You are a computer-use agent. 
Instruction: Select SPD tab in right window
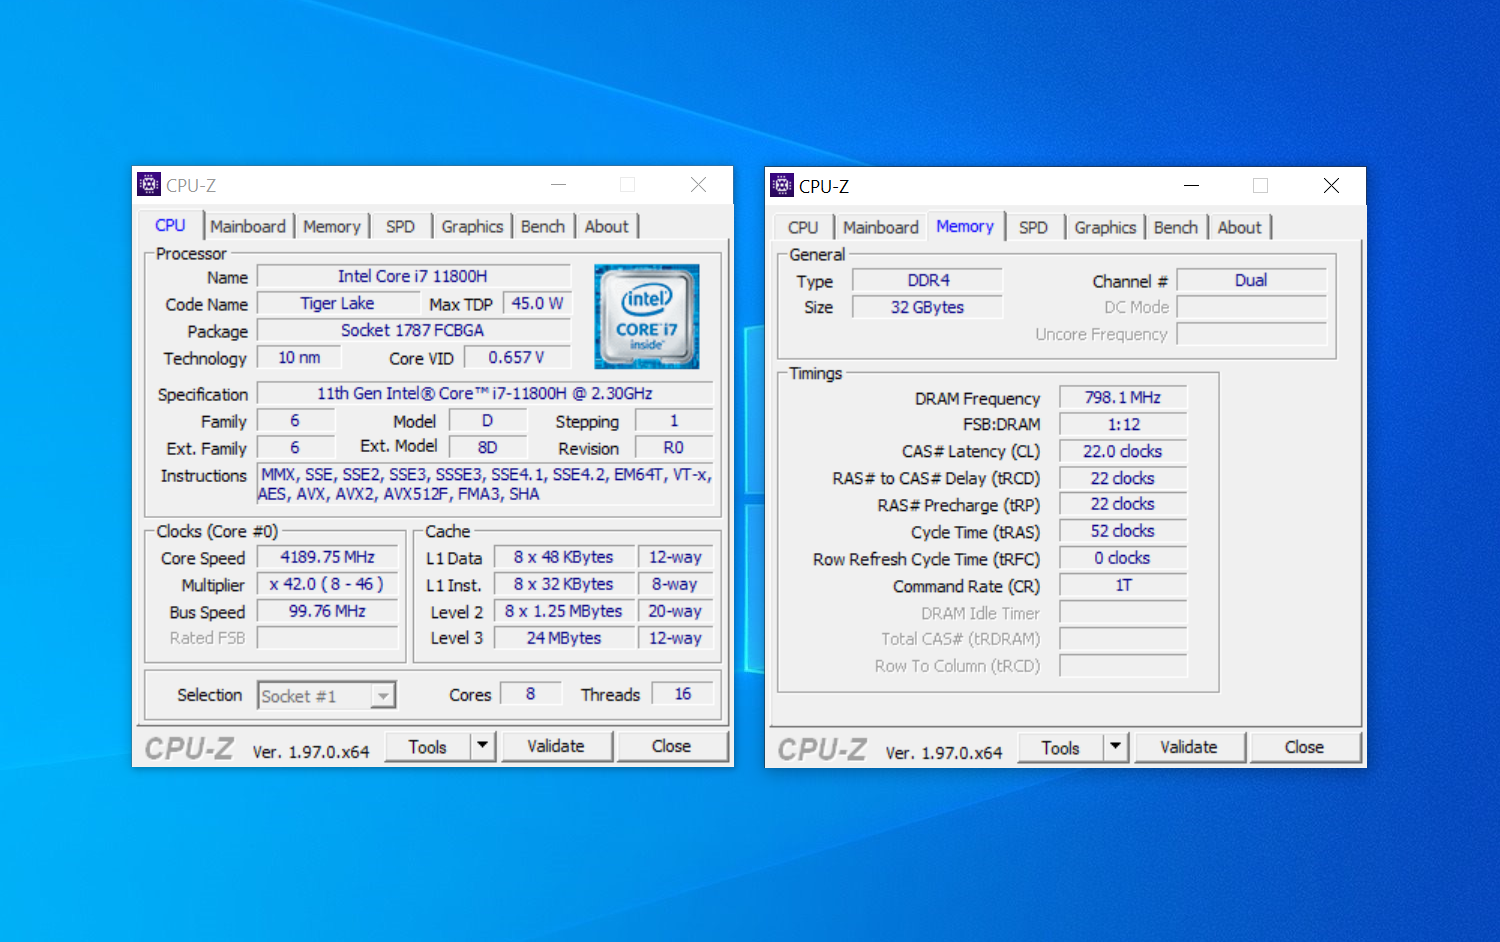1033,228
